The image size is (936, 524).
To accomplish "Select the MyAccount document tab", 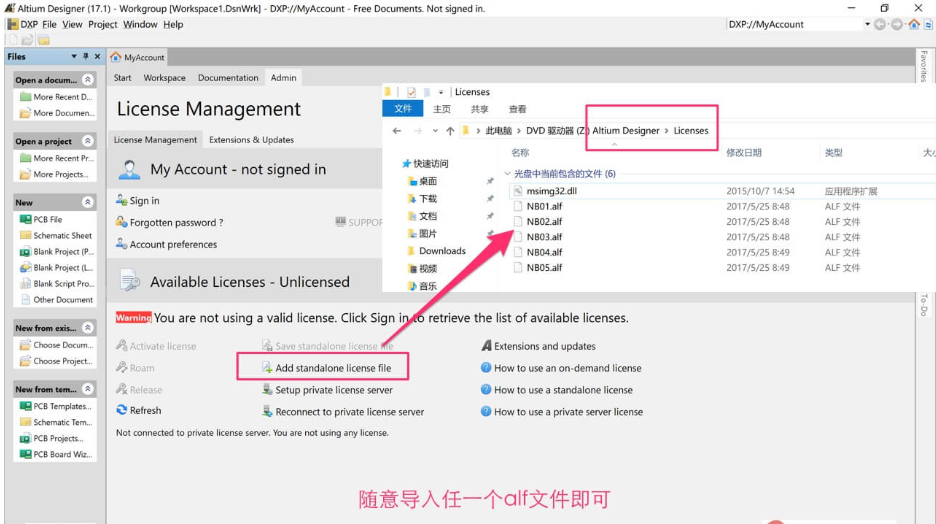I will [x=138, y=57].
